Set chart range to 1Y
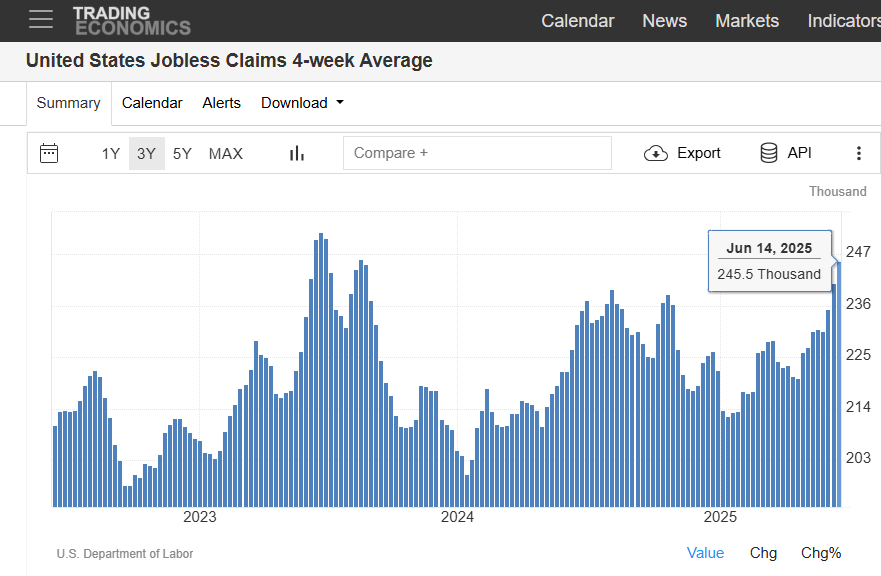Image resolution: width=881 pixels, height=576 pixels. pyautogui.click(x=111, y=153)
